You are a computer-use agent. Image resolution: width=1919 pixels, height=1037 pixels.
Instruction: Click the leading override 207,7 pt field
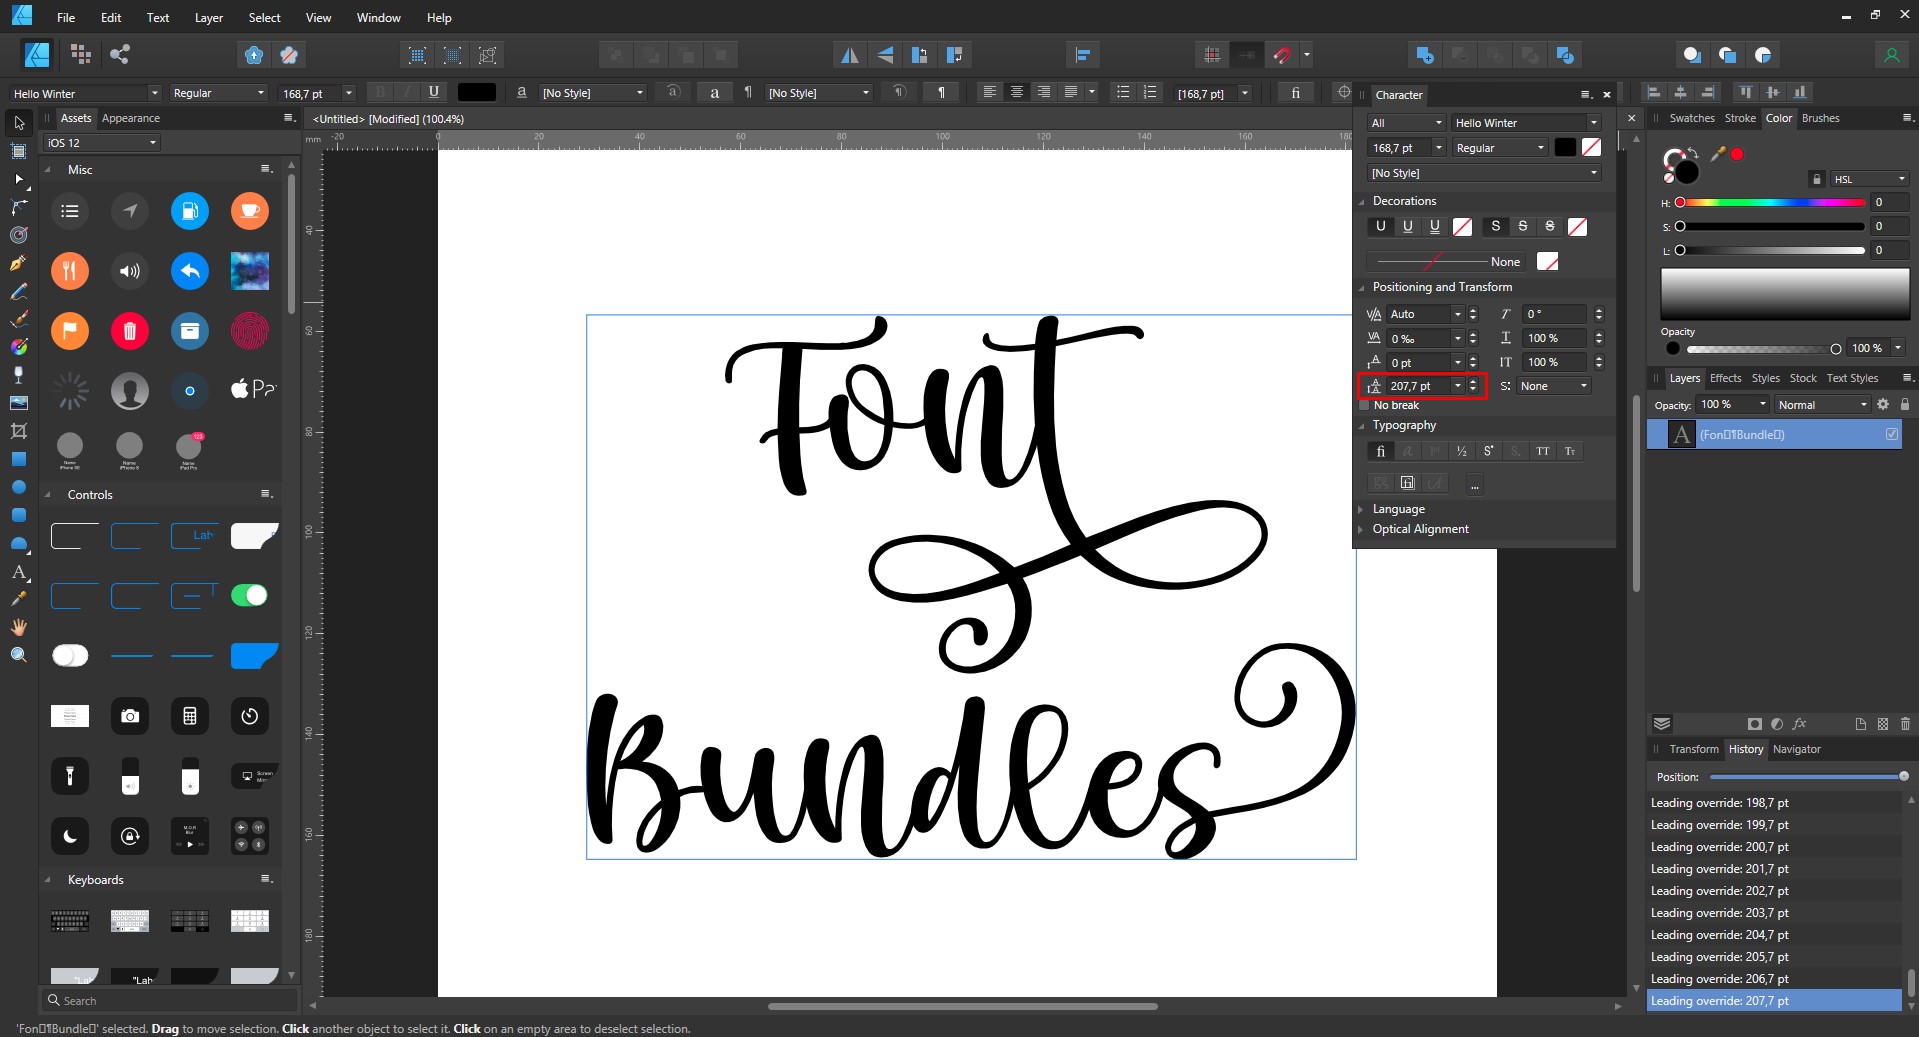click(1418, 386)
